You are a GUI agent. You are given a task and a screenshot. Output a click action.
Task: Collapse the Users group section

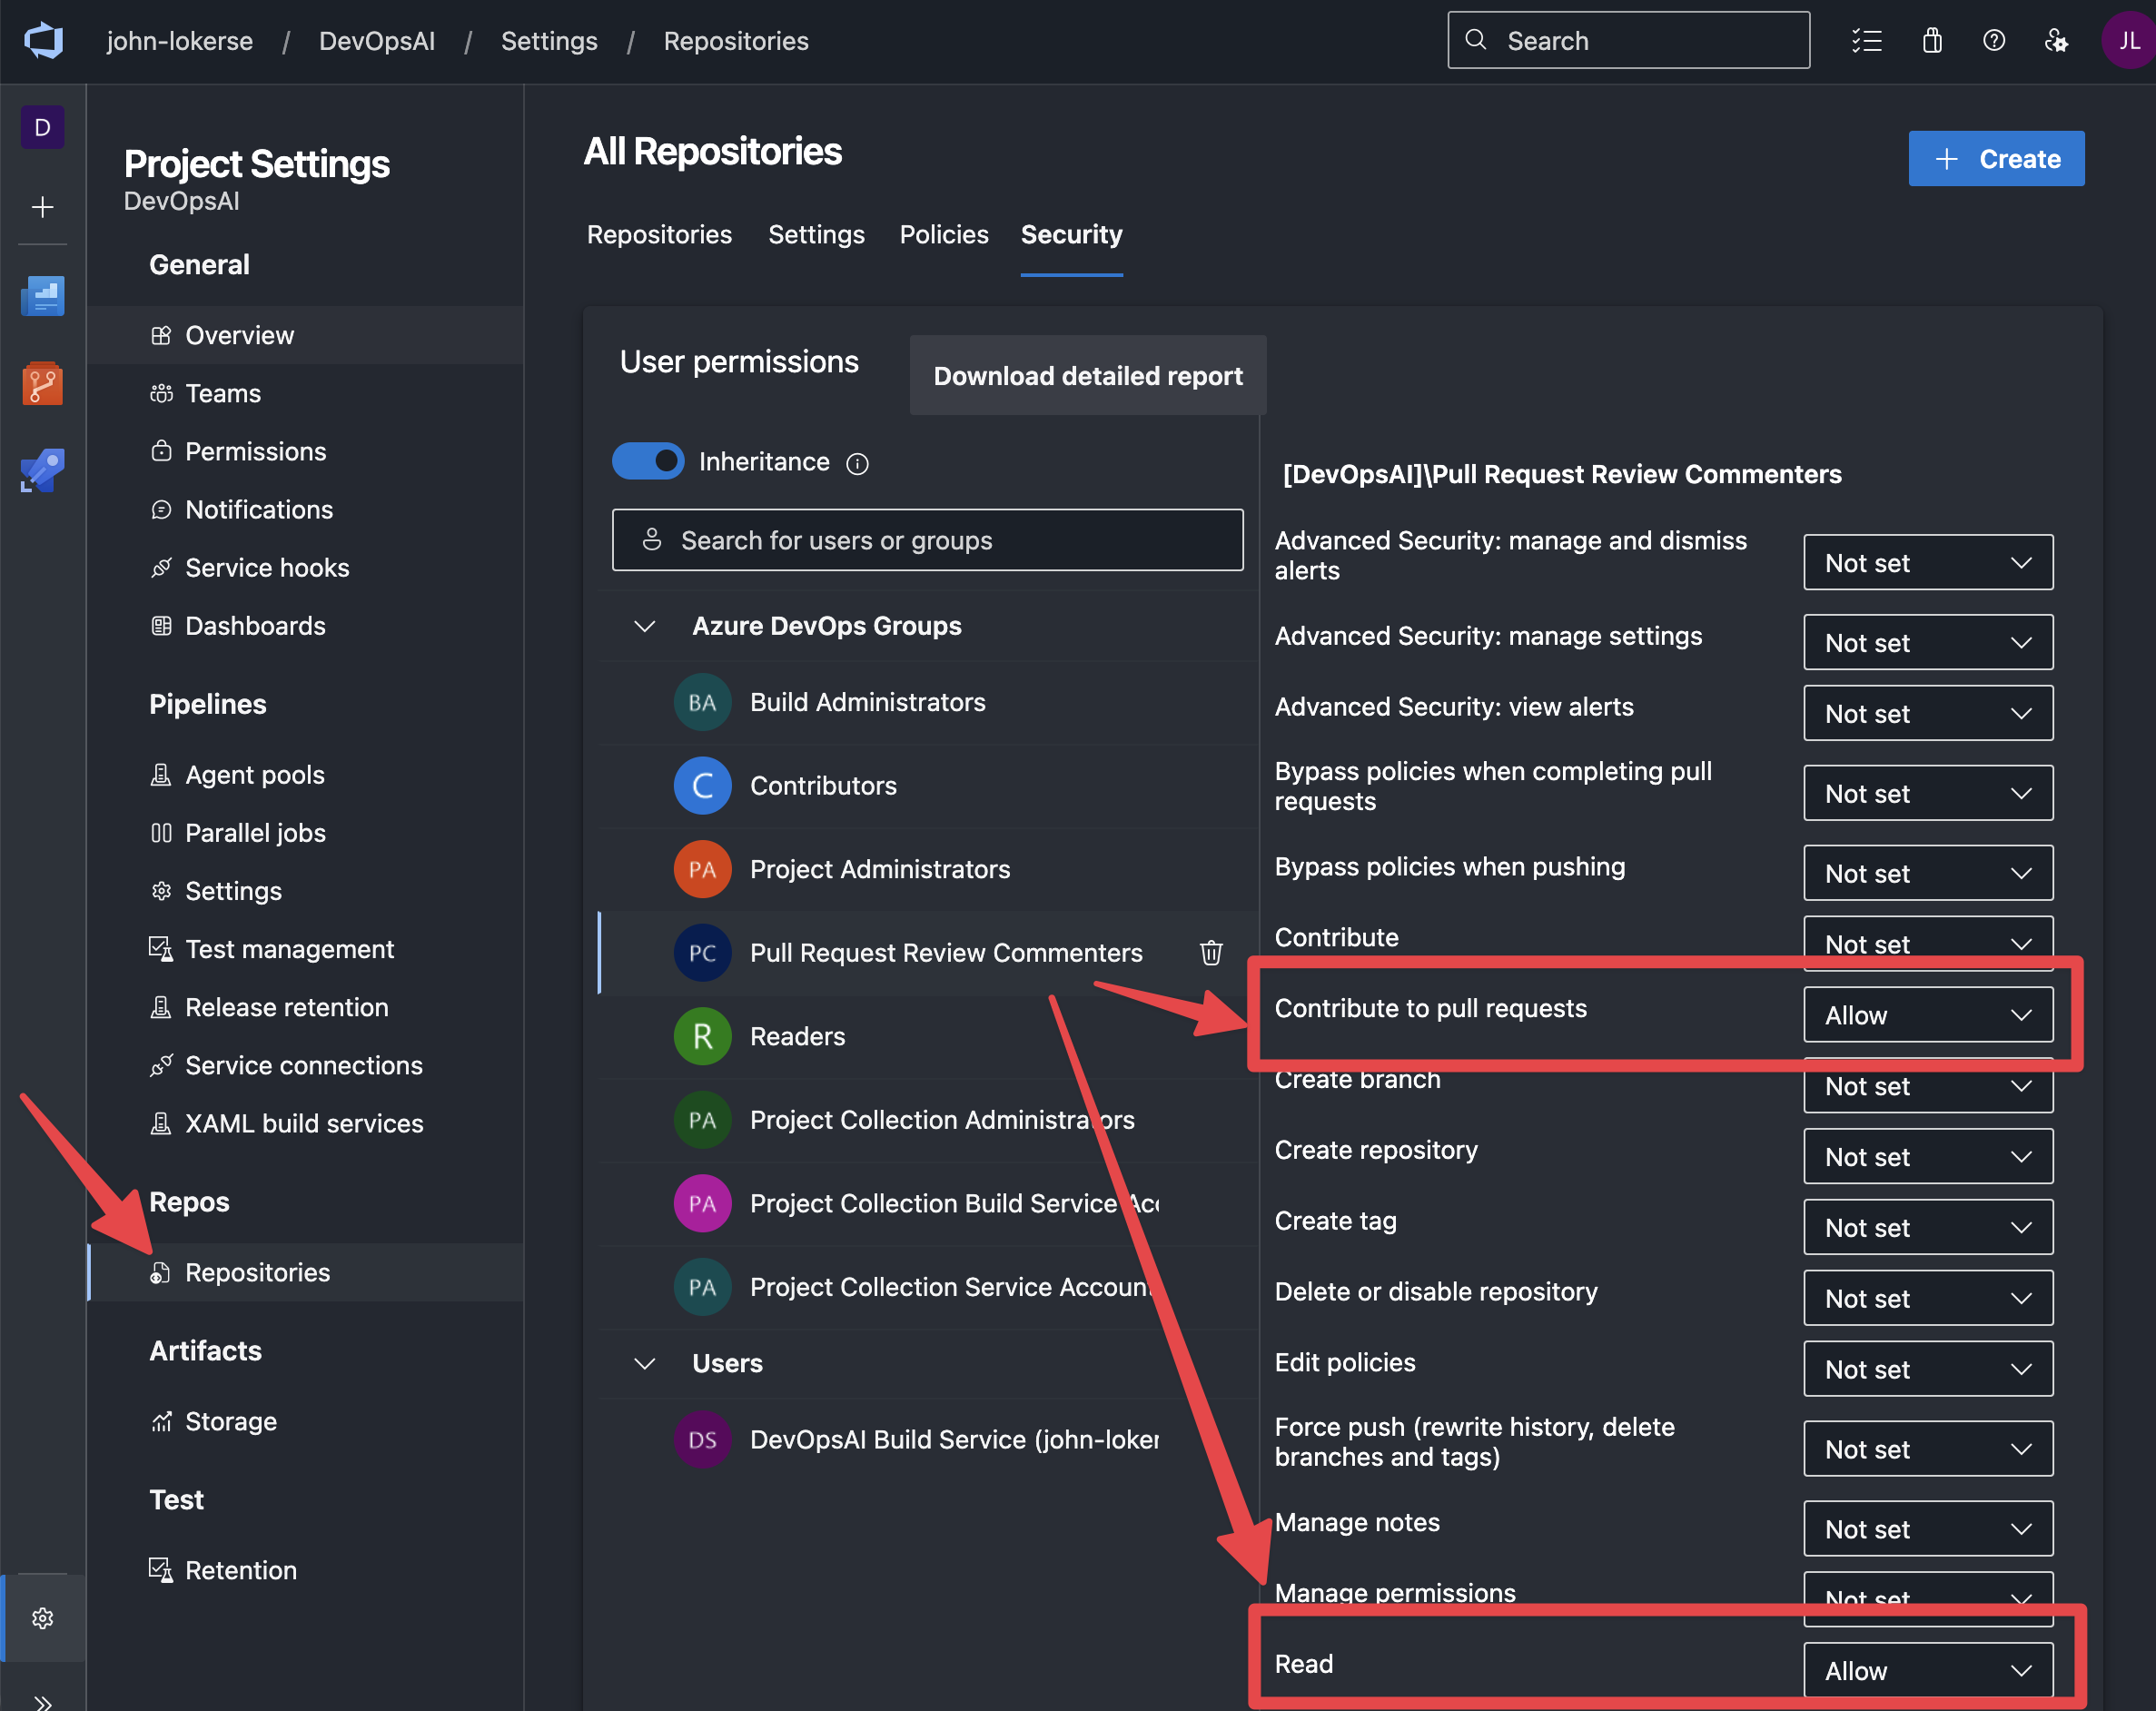coord(645,1363)
